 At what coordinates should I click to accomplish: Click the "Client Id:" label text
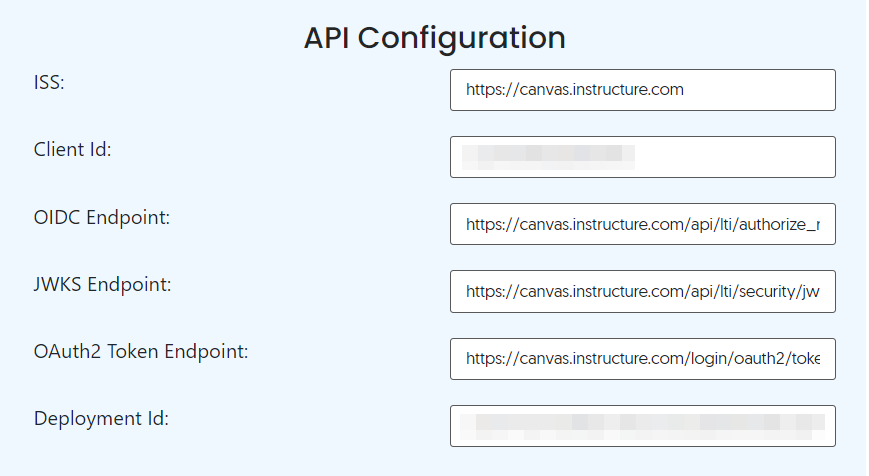pos(73,150)
